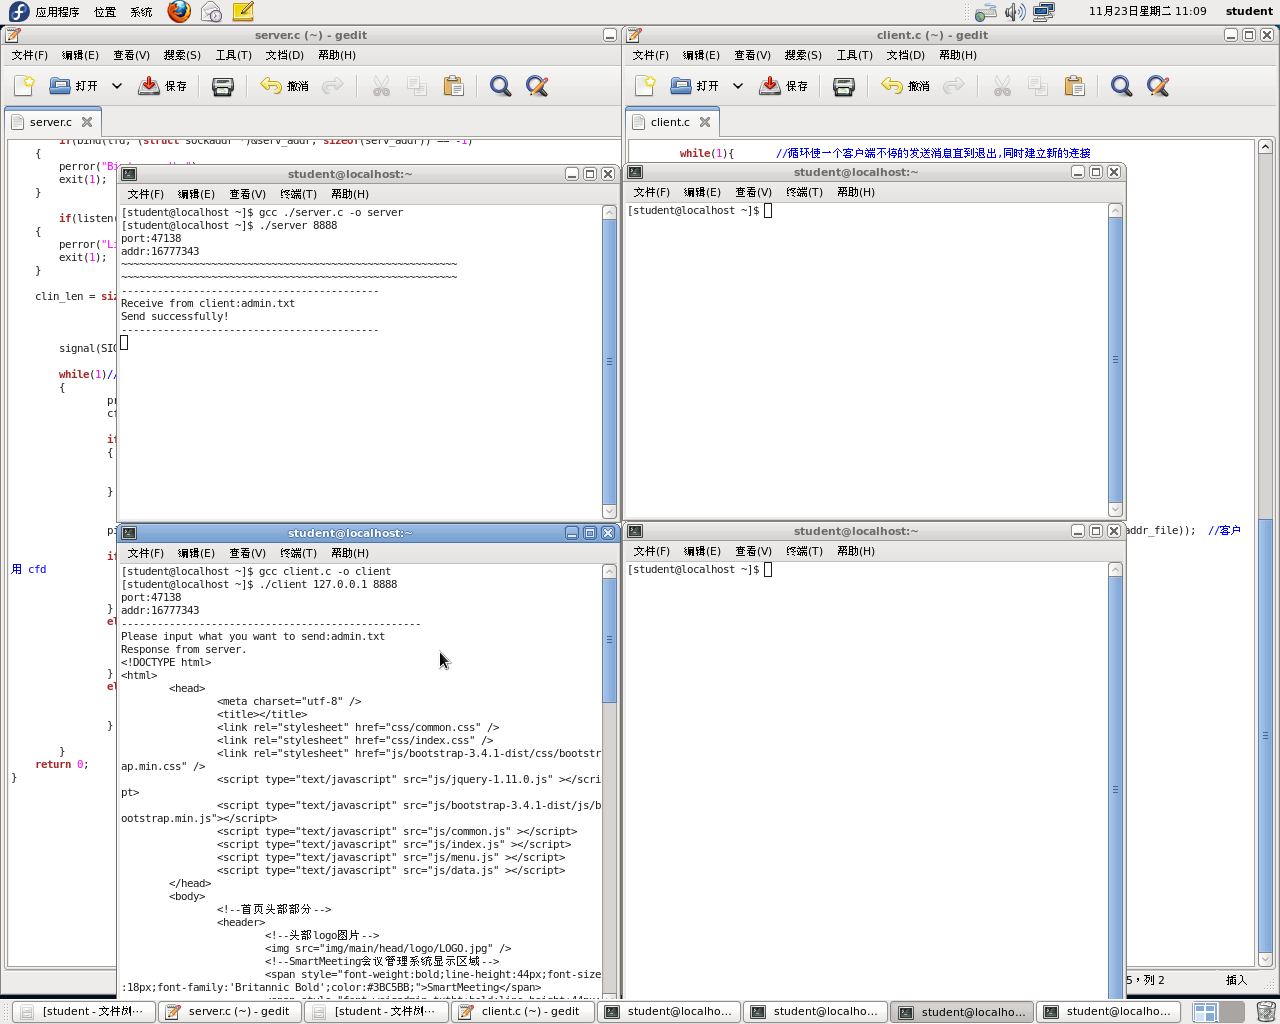
Task: Click the copy icon in server.c gedit toolbar
Action: click(x=417, y=86)
